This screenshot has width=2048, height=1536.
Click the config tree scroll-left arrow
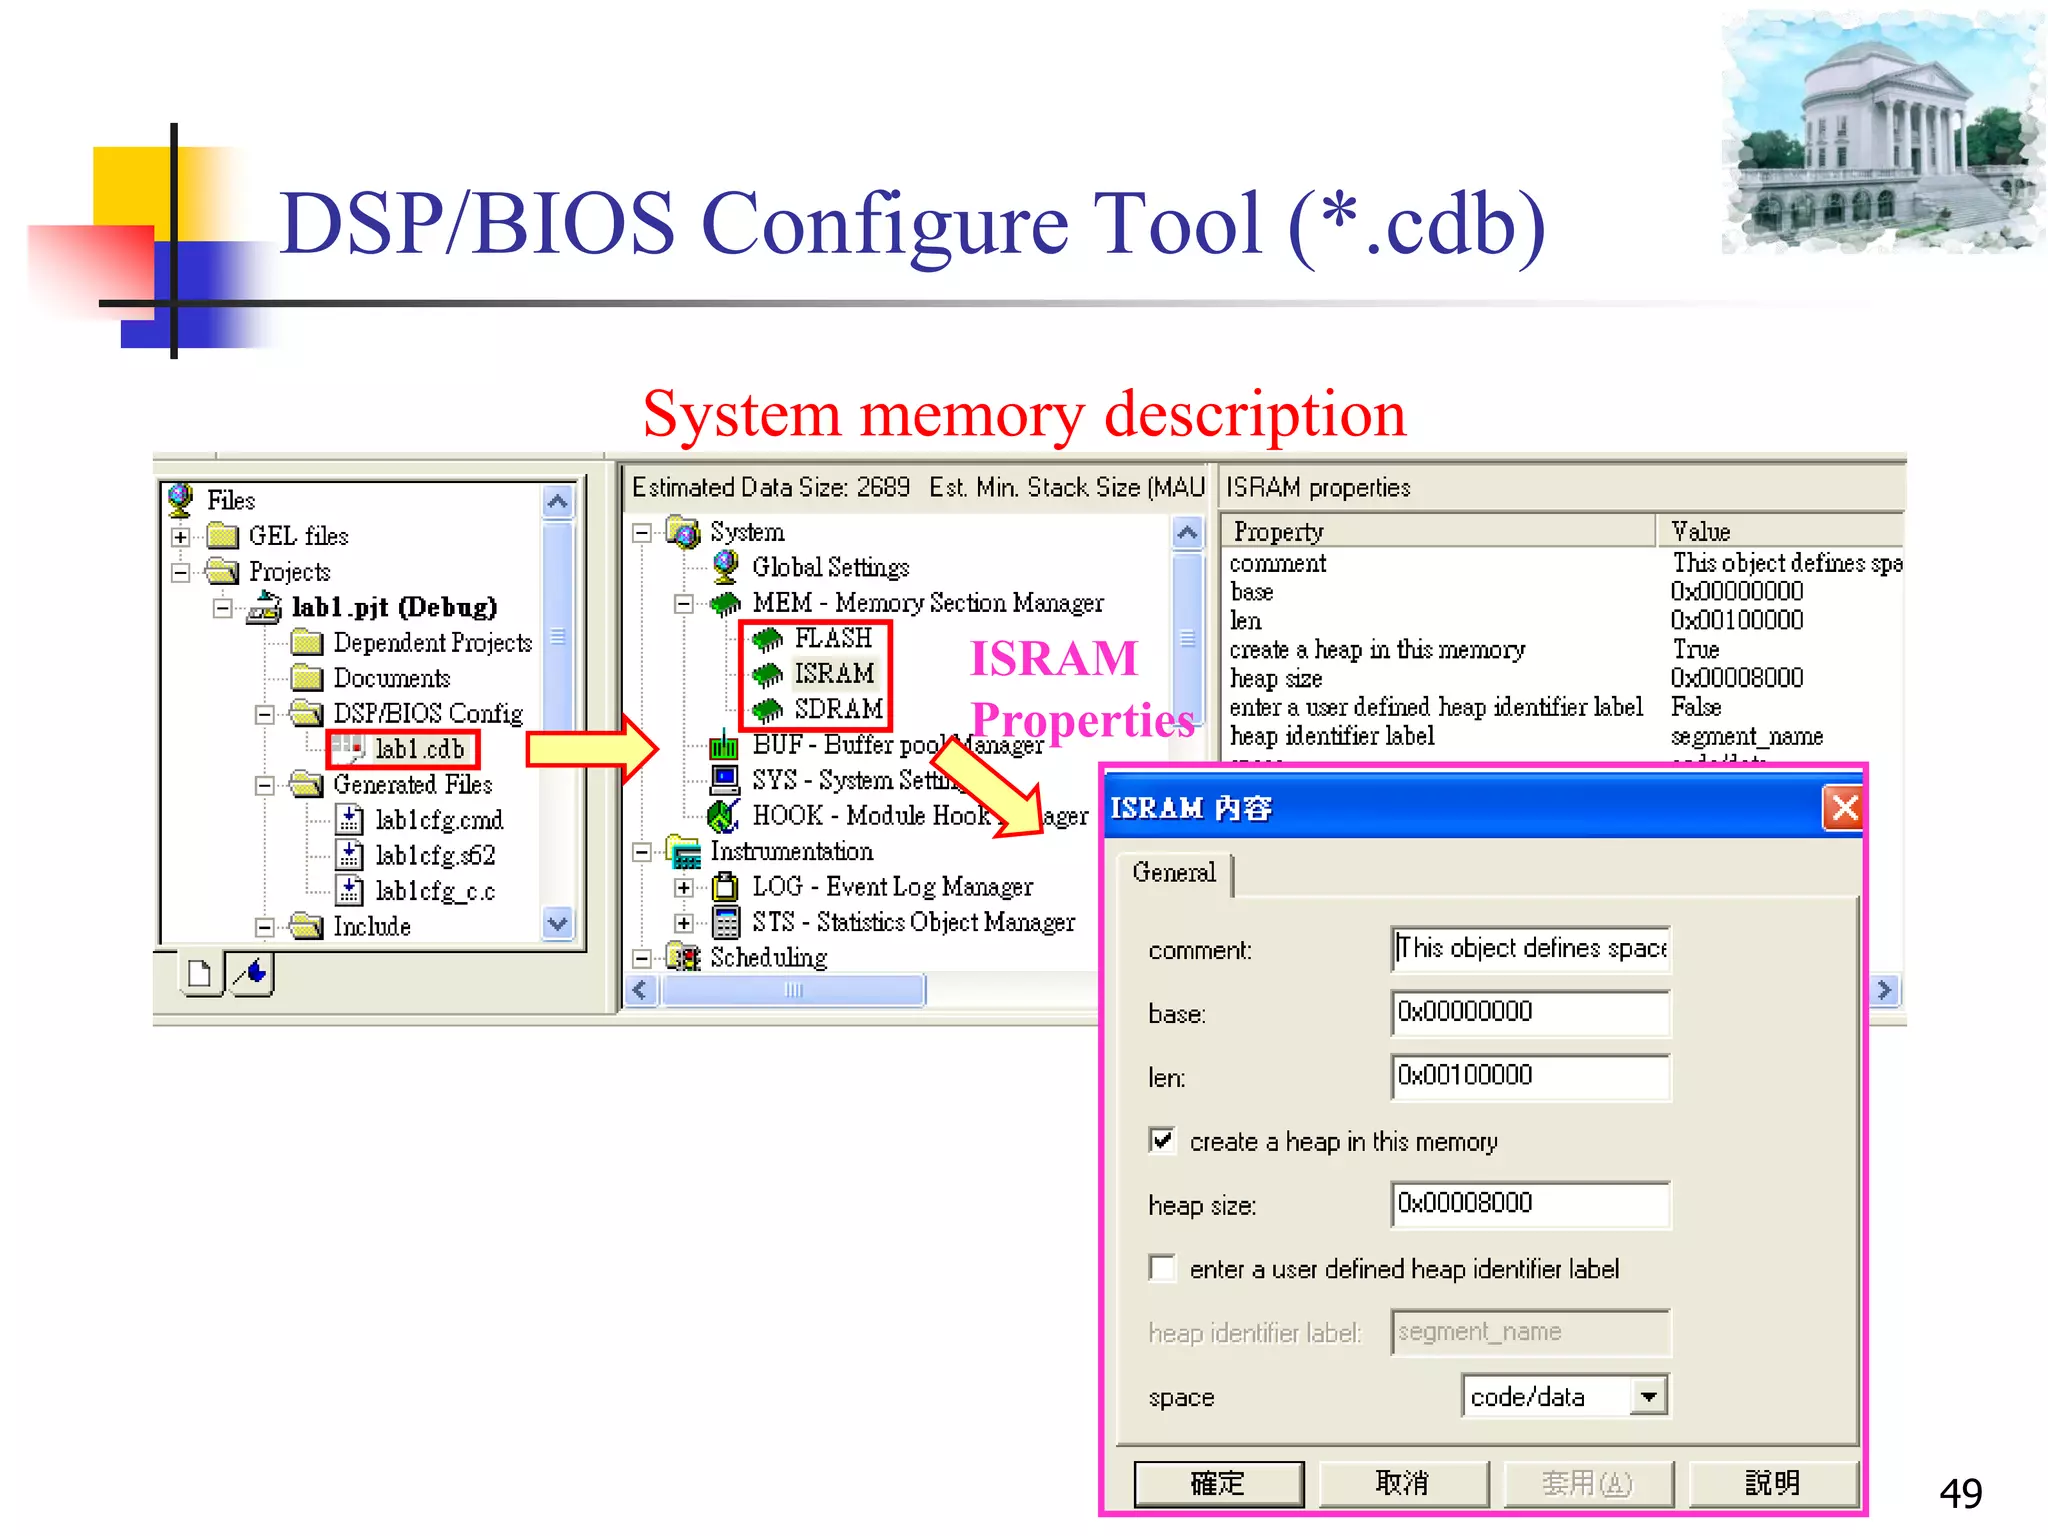point(641,990)
